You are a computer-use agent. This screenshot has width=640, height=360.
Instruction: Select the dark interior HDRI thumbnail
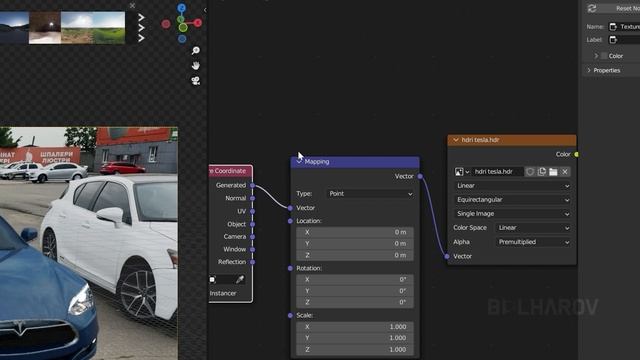[45, 27]
